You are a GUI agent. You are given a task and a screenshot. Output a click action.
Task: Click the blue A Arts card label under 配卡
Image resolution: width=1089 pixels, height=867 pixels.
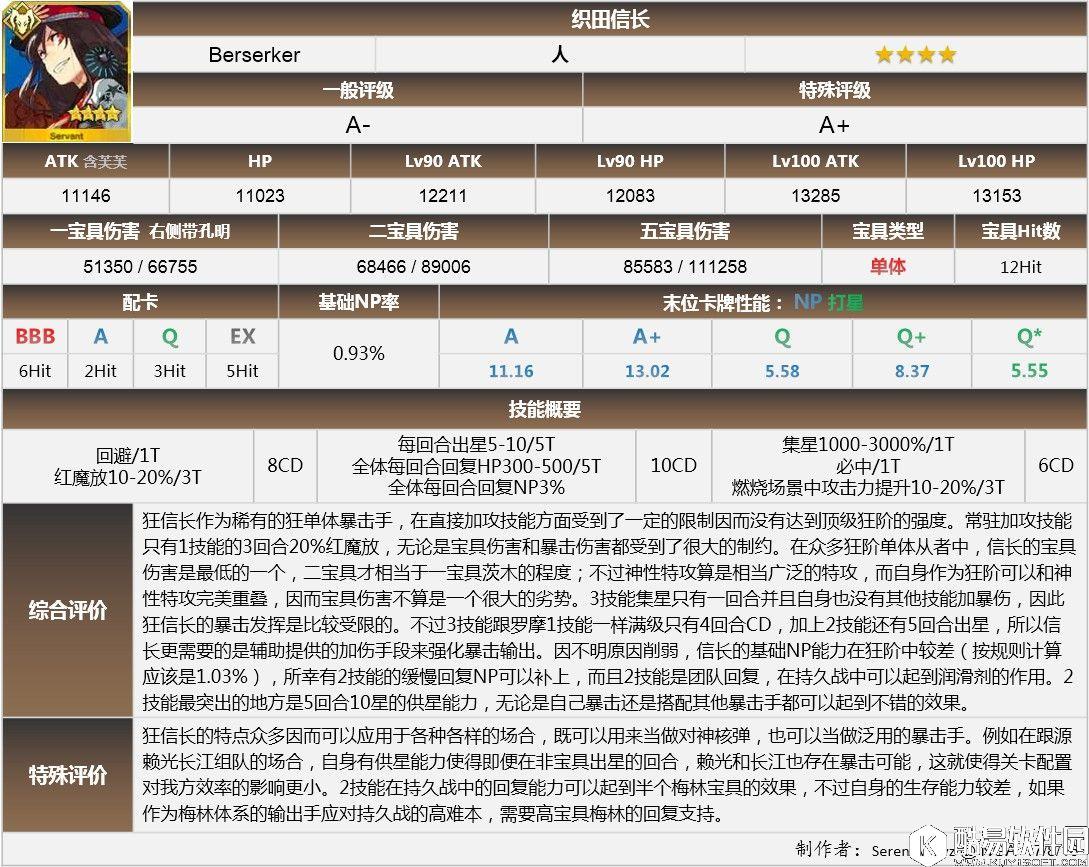pyautogui.click(x=100, y=337)
